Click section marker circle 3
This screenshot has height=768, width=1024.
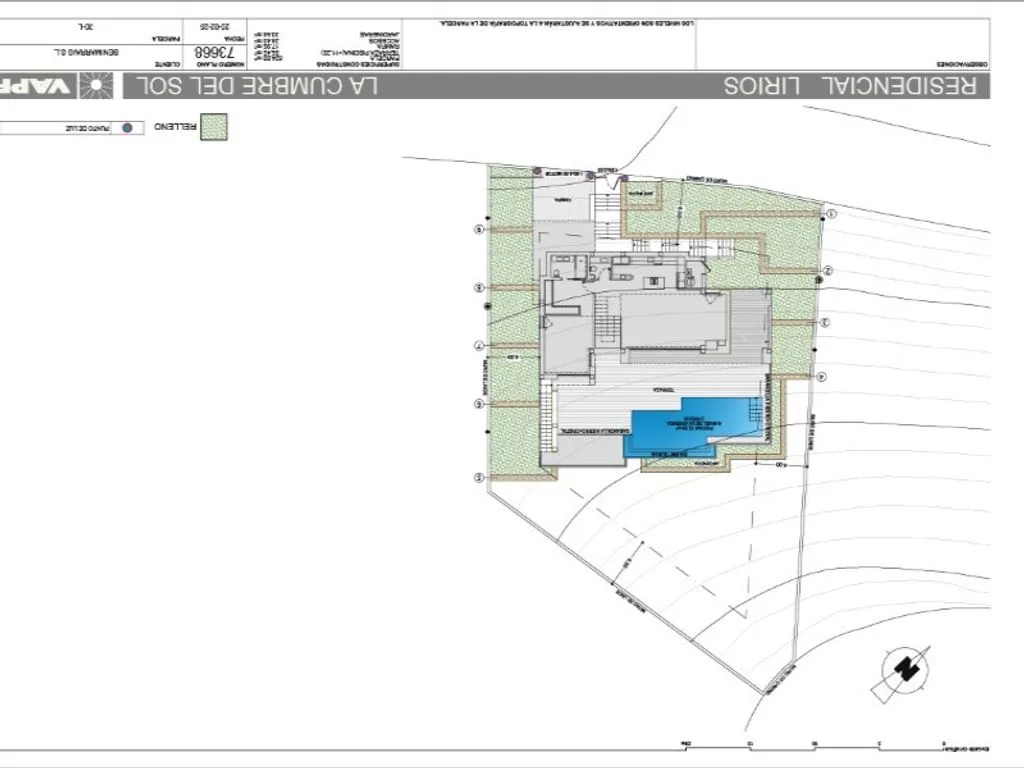tap(825, 322)
